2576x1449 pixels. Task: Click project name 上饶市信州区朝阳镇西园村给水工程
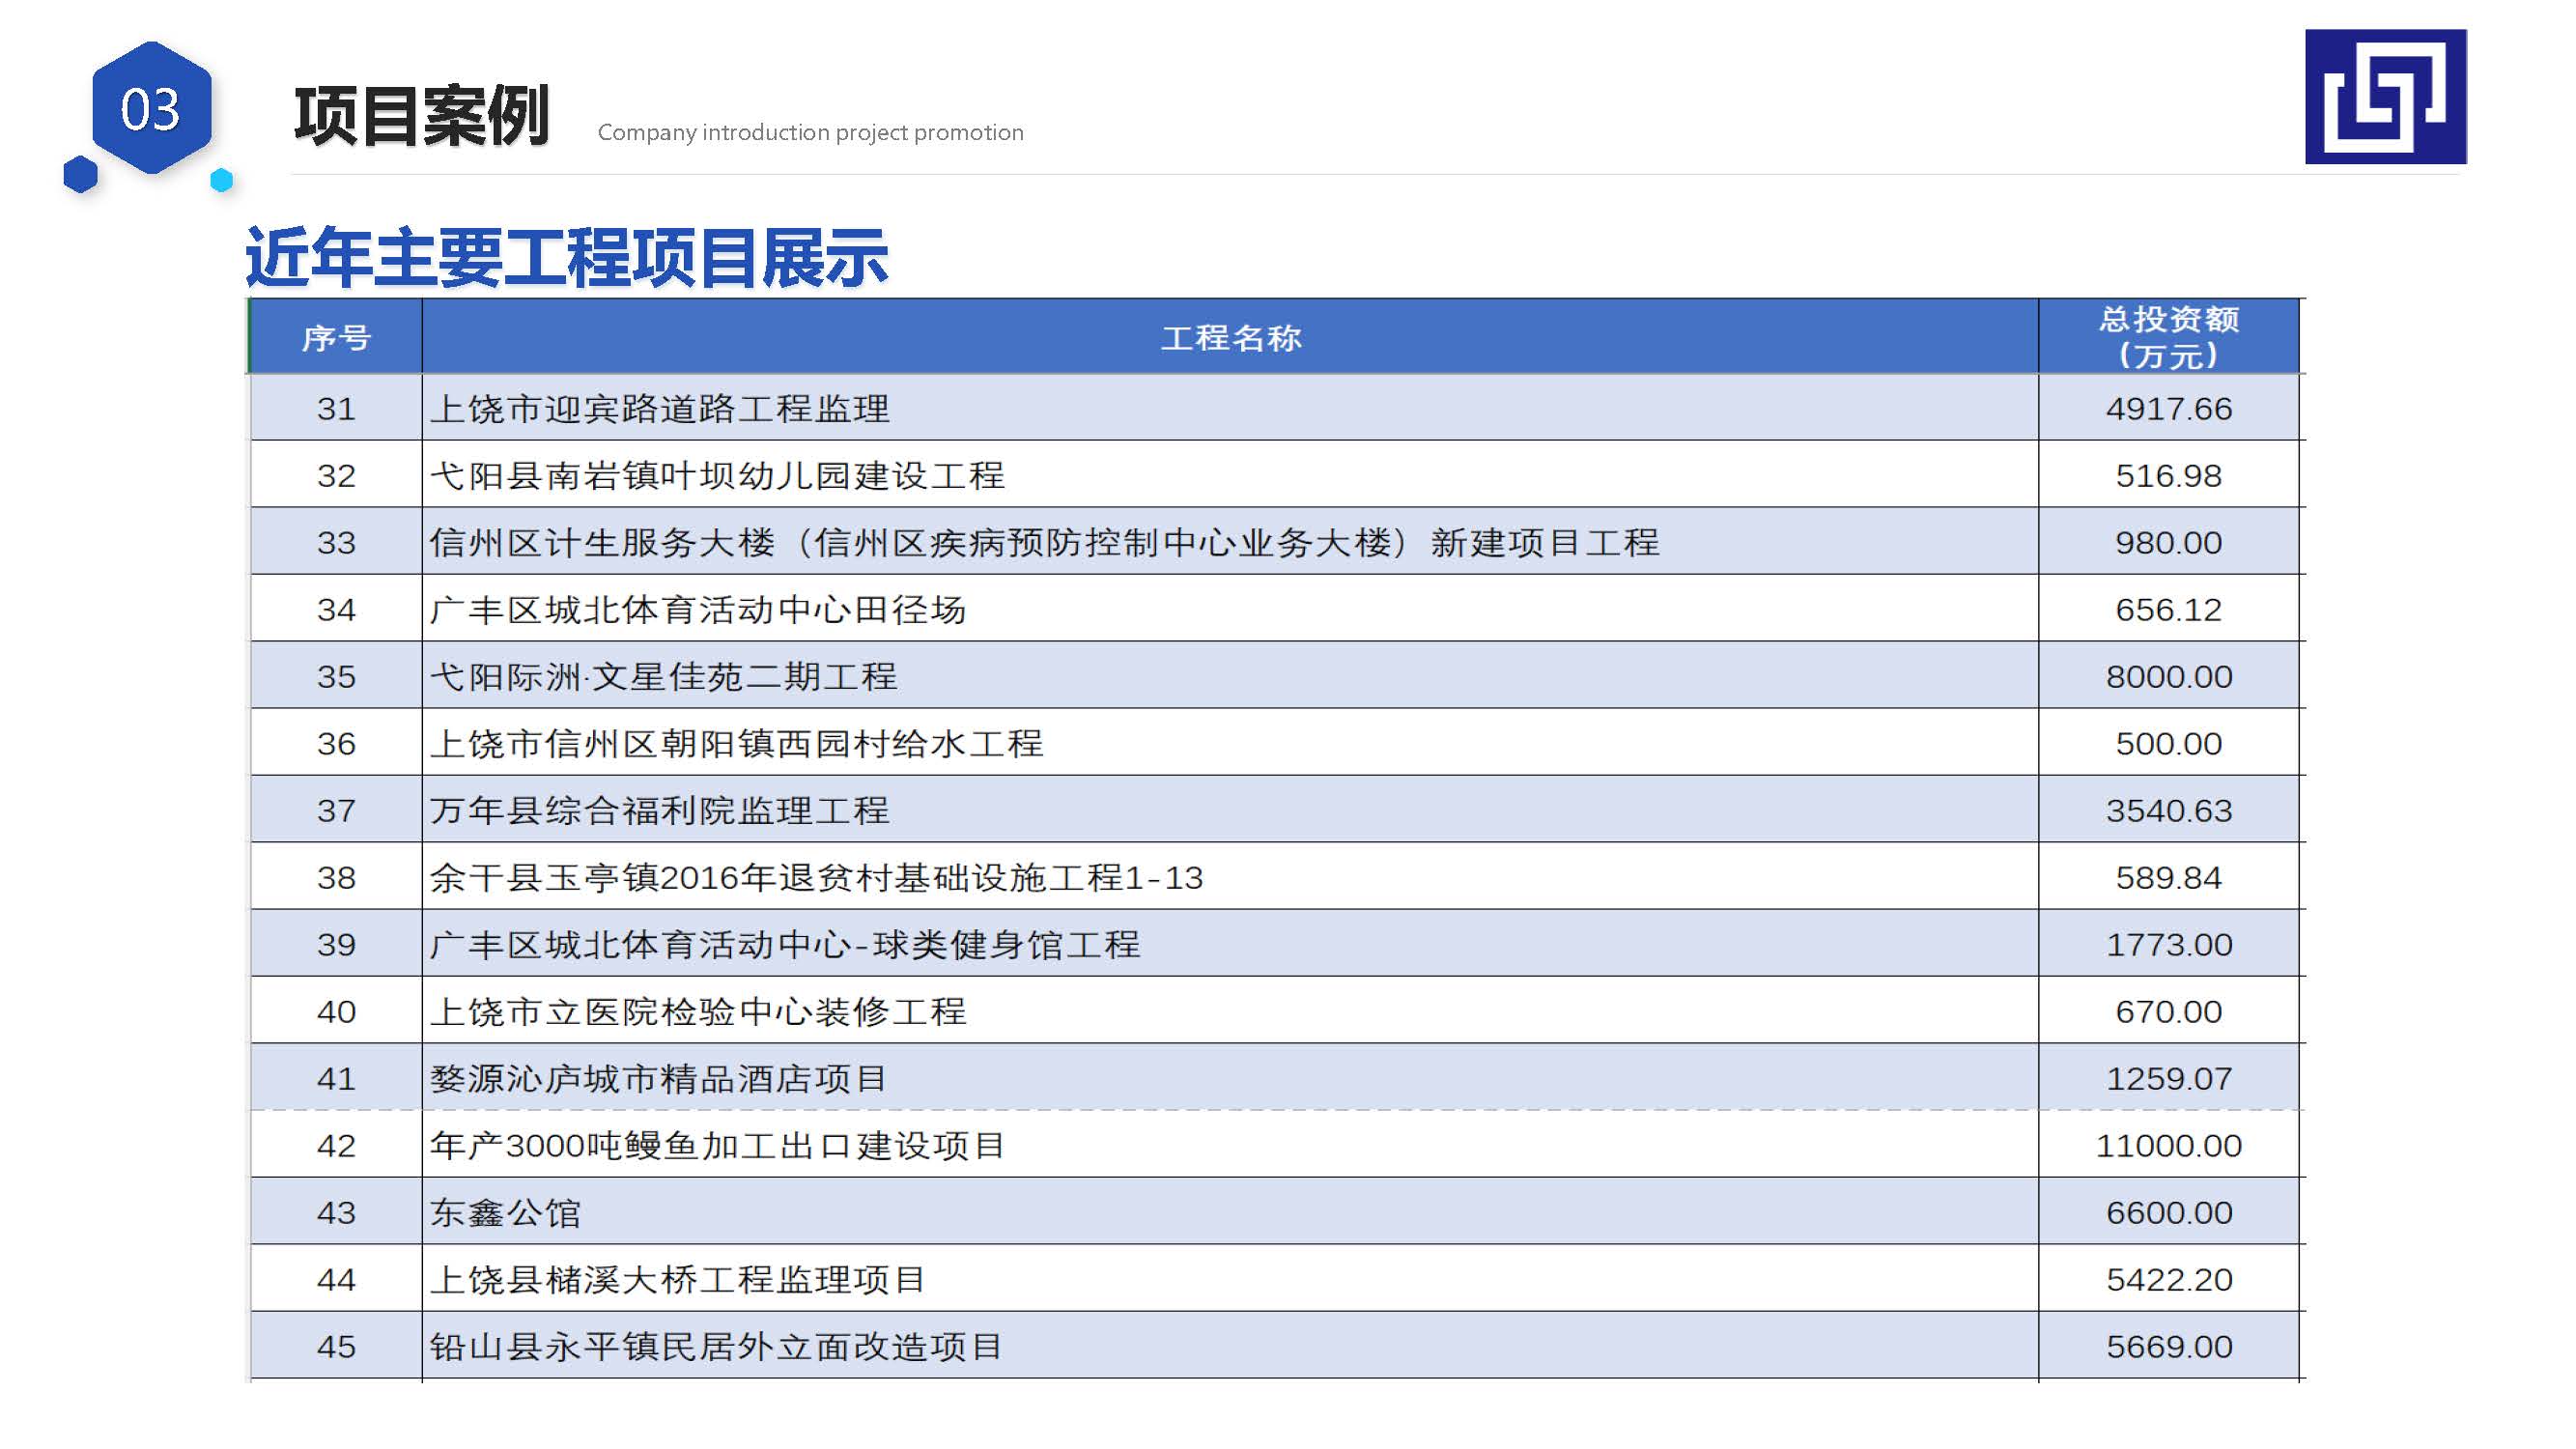click(737, 743)
